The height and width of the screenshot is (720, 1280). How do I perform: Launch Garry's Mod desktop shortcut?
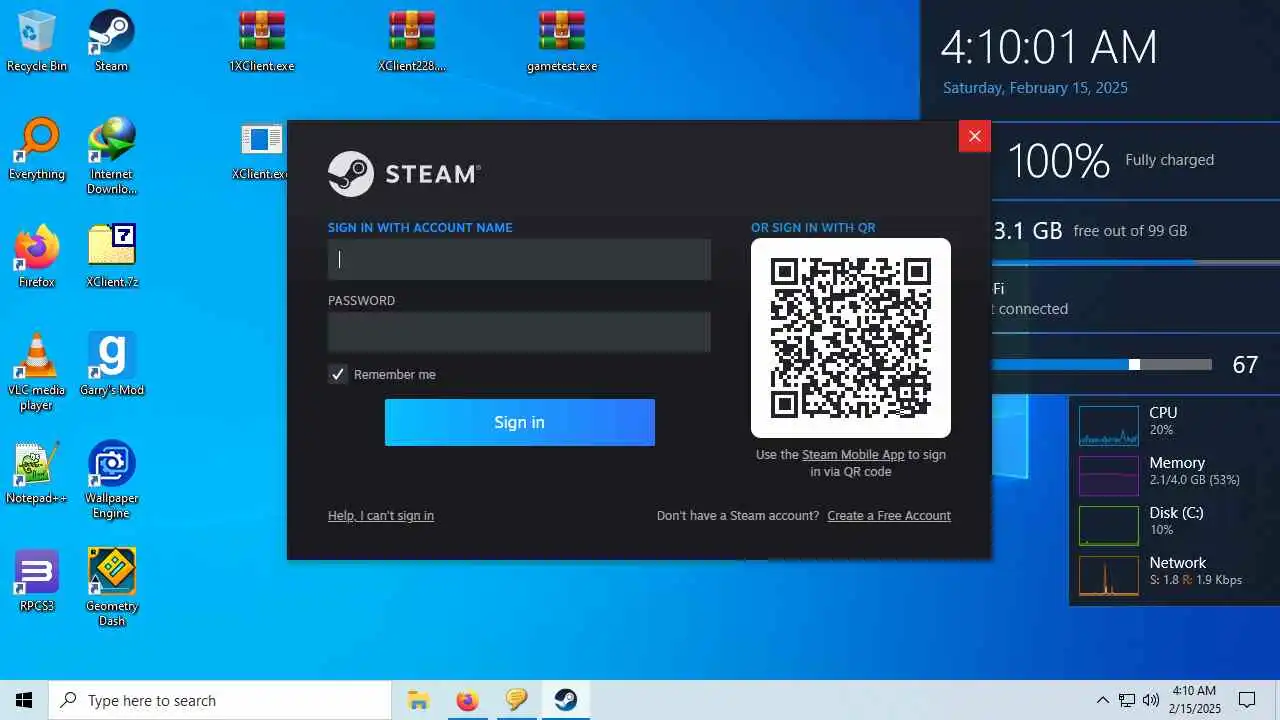click(x=111, y=365)
